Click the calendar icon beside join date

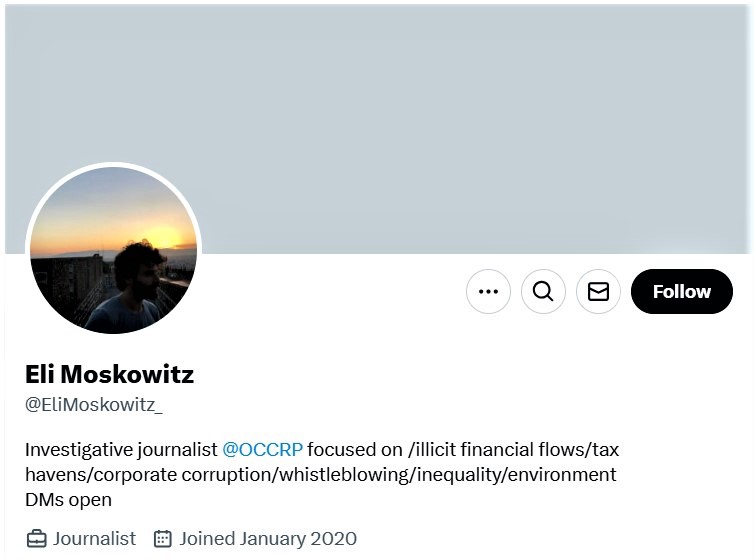(162, 539)
